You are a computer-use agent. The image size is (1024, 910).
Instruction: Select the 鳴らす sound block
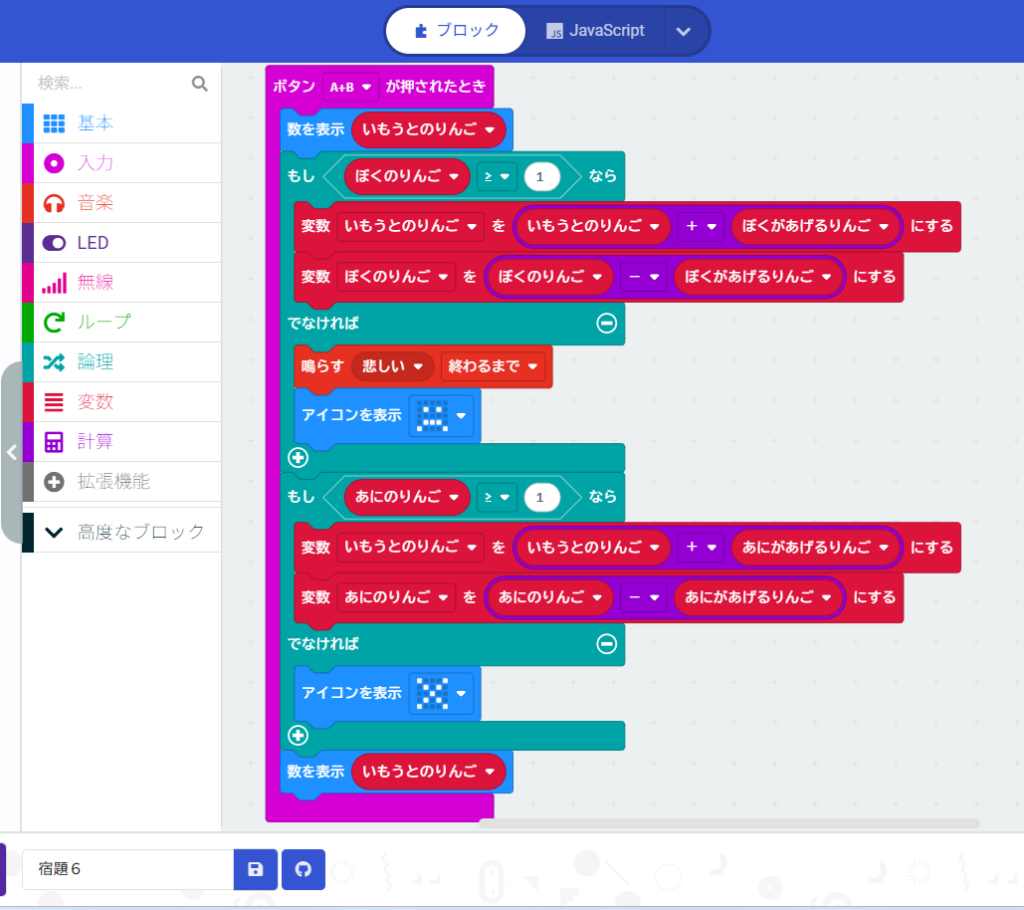[322, 366]
